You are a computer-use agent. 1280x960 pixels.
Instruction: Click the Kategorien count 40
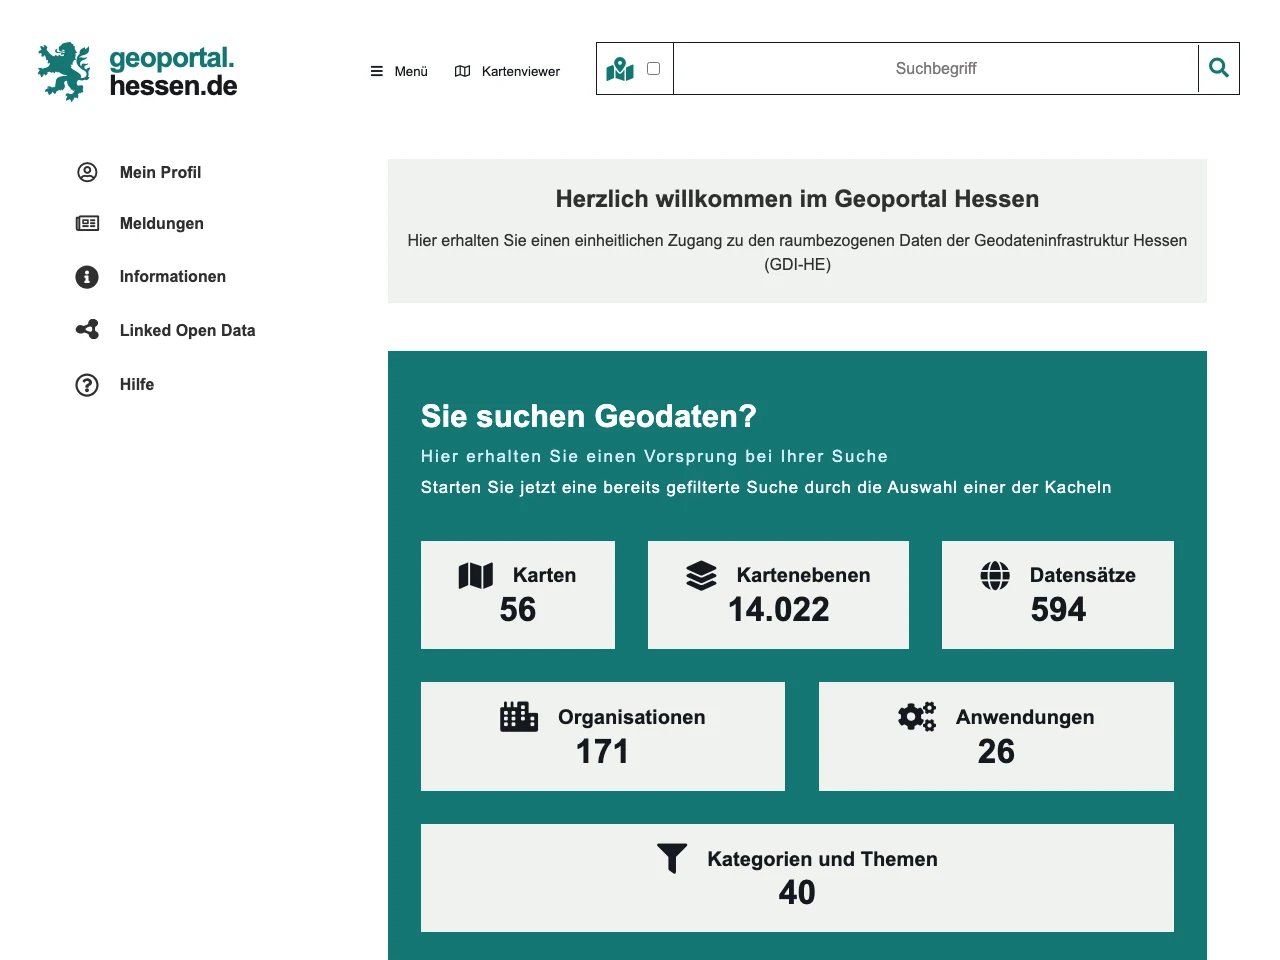797,892
